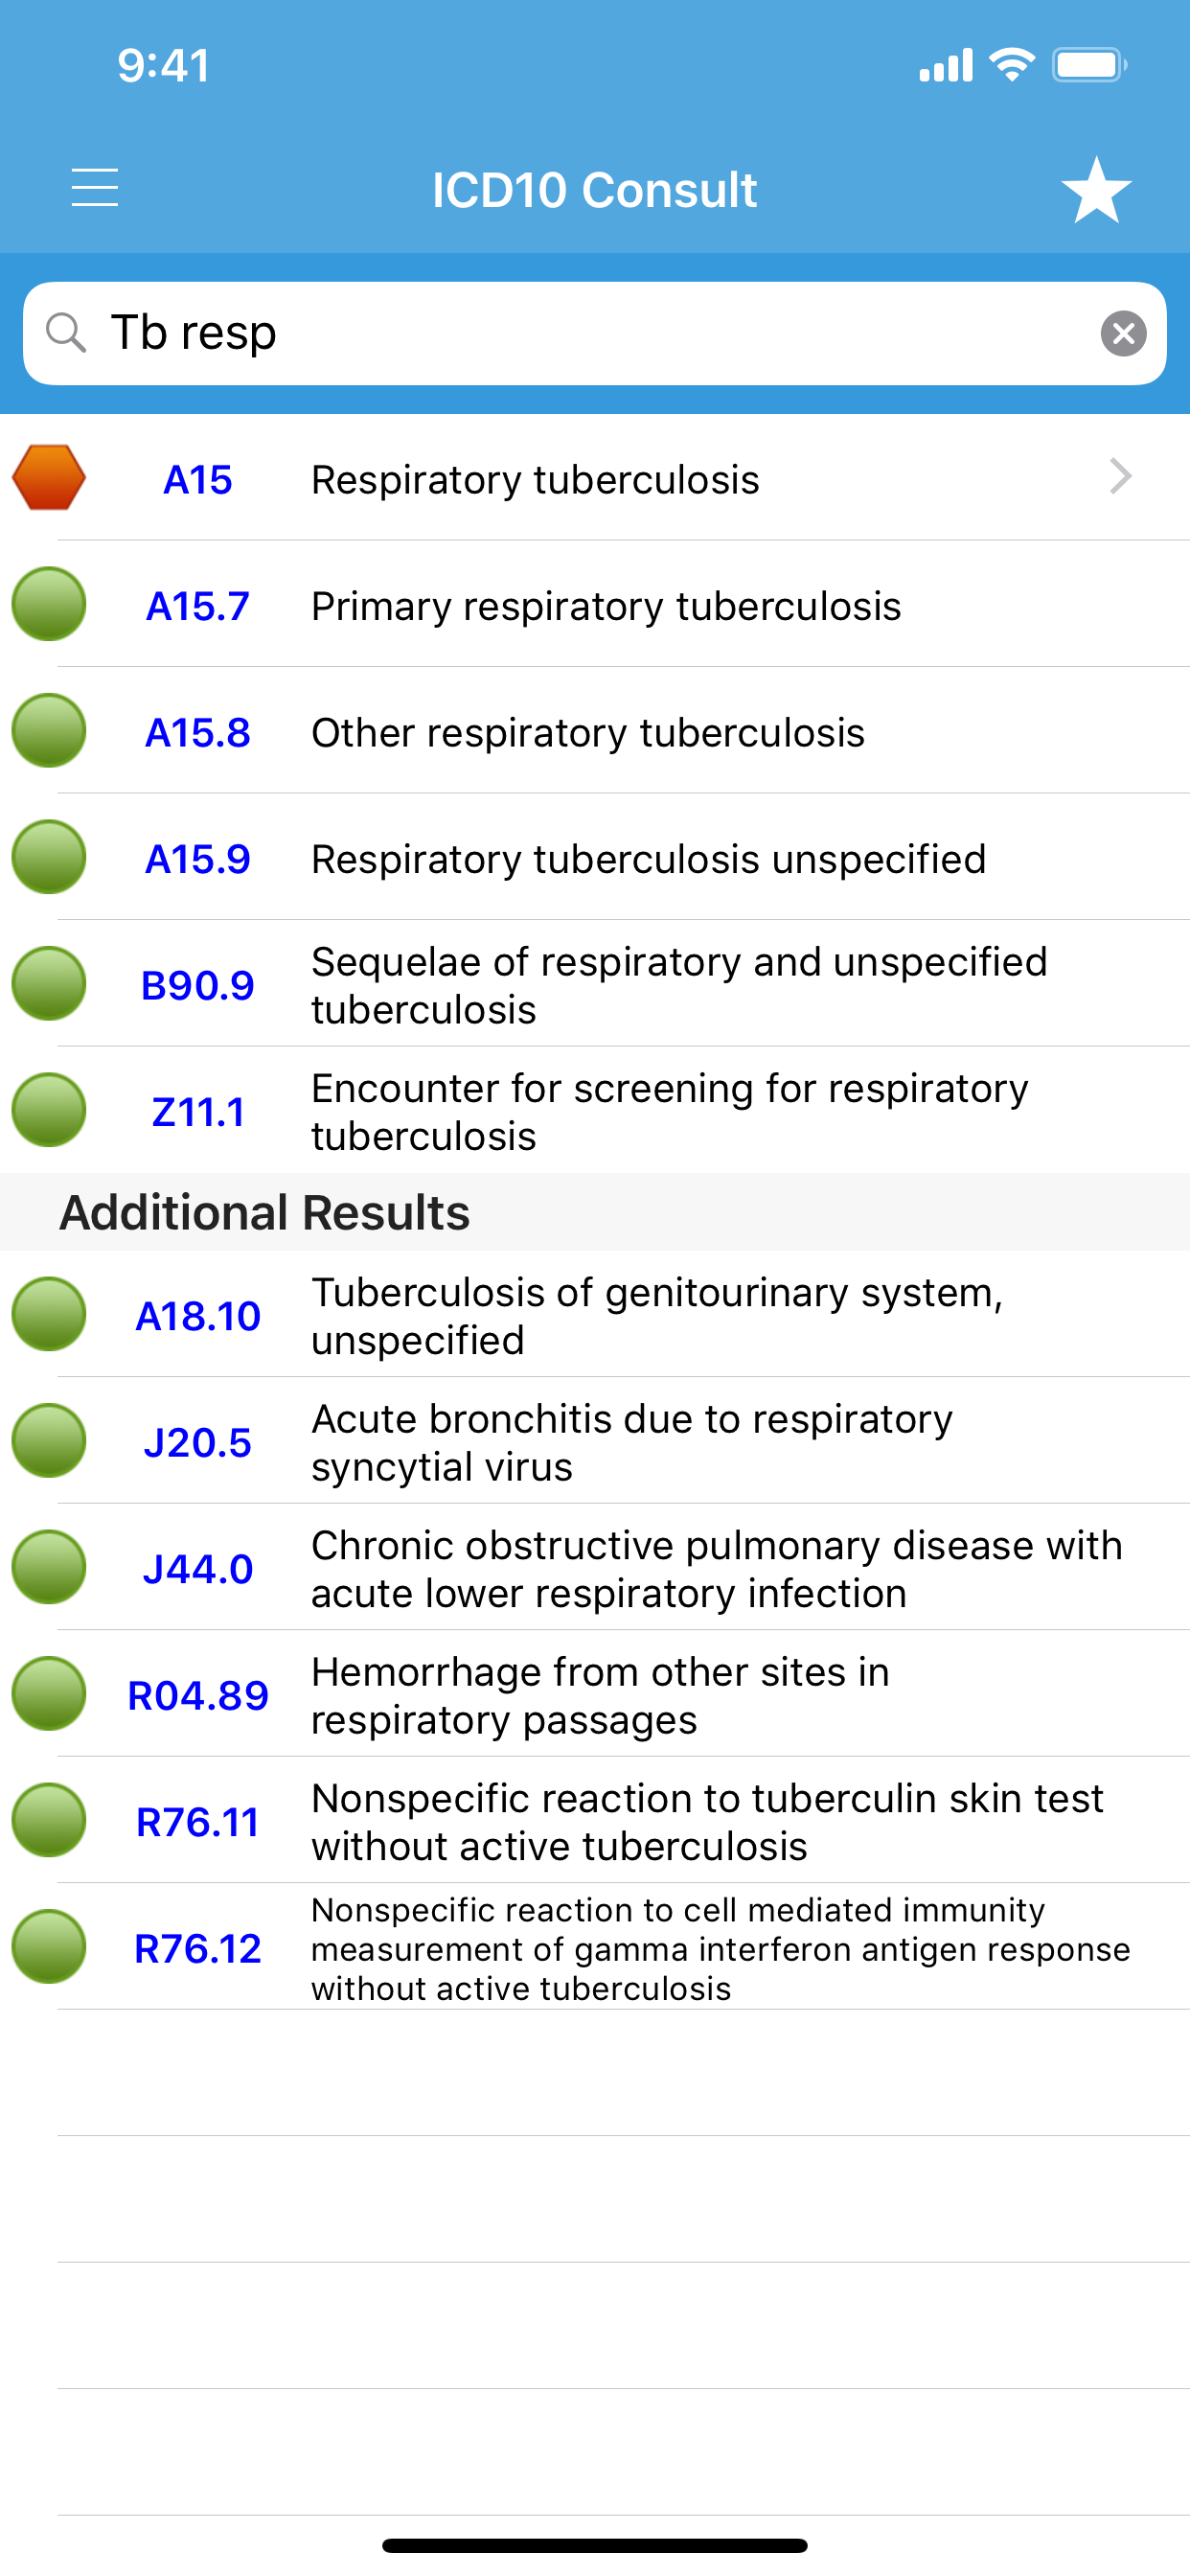
Task: Tap the battery indicator in status bar
Action: click(x=1089, y=66)
